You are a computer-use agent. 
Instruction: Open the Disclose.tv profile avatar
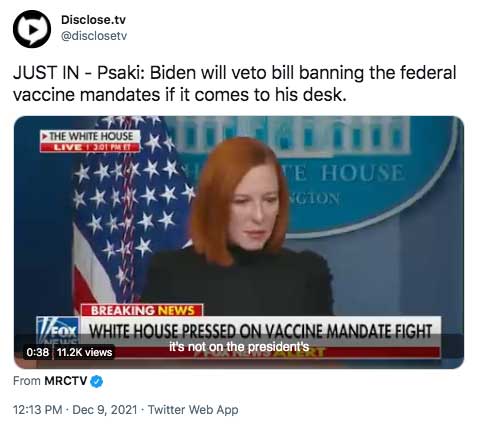click(x=32, y=29)
